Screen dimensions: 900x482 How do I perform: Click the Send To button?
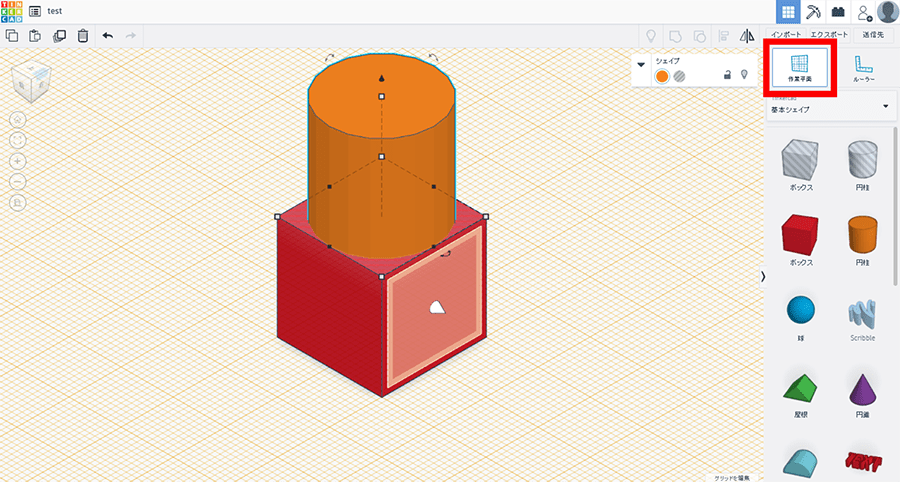click(x=874, y=34)
